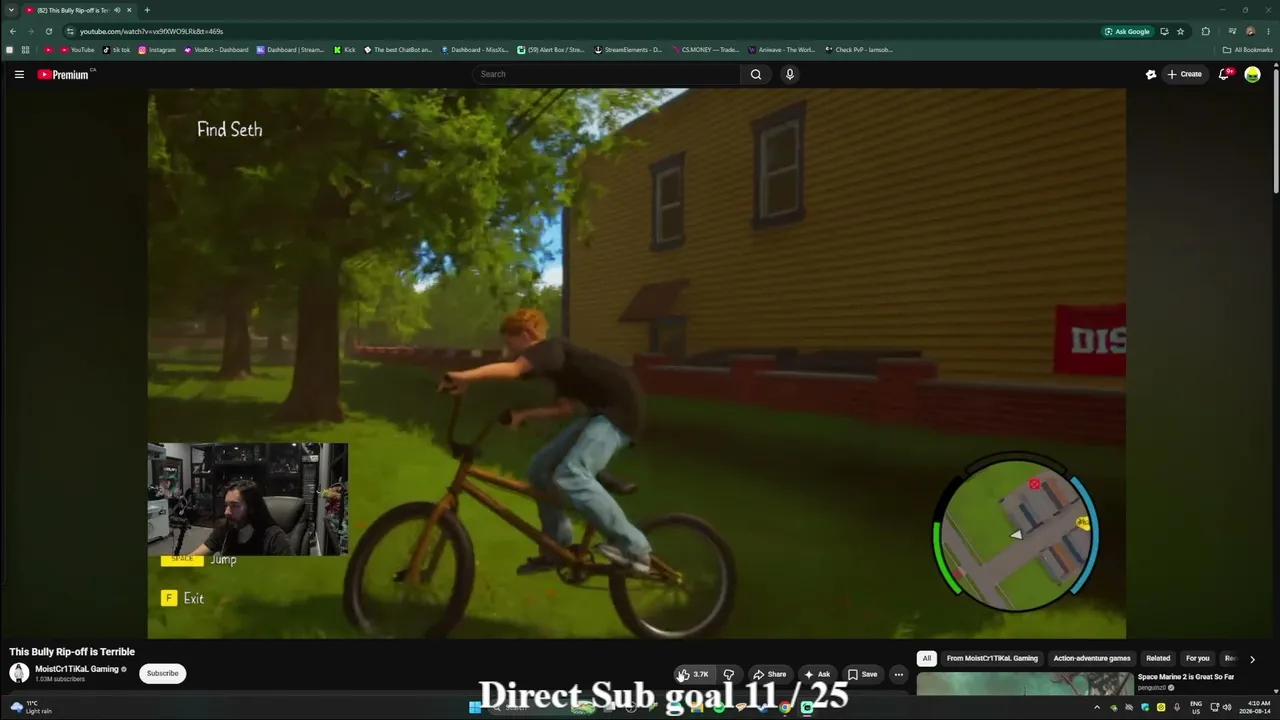Open Space Marine 2 is Great So Far title

pos(1186,677)
